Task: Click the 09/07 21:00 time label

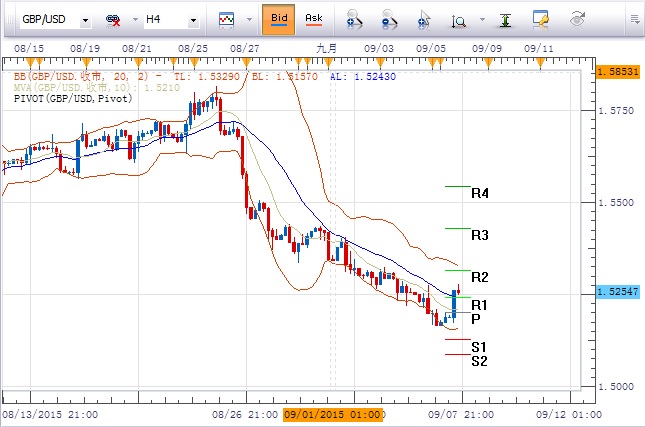Action: click(461, 414)
